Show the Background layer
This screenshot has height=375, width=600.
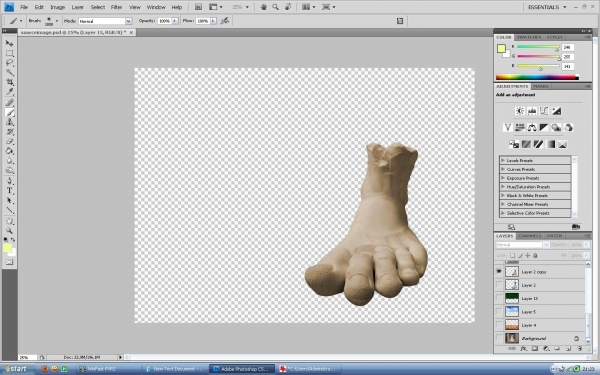click(499, 338)
